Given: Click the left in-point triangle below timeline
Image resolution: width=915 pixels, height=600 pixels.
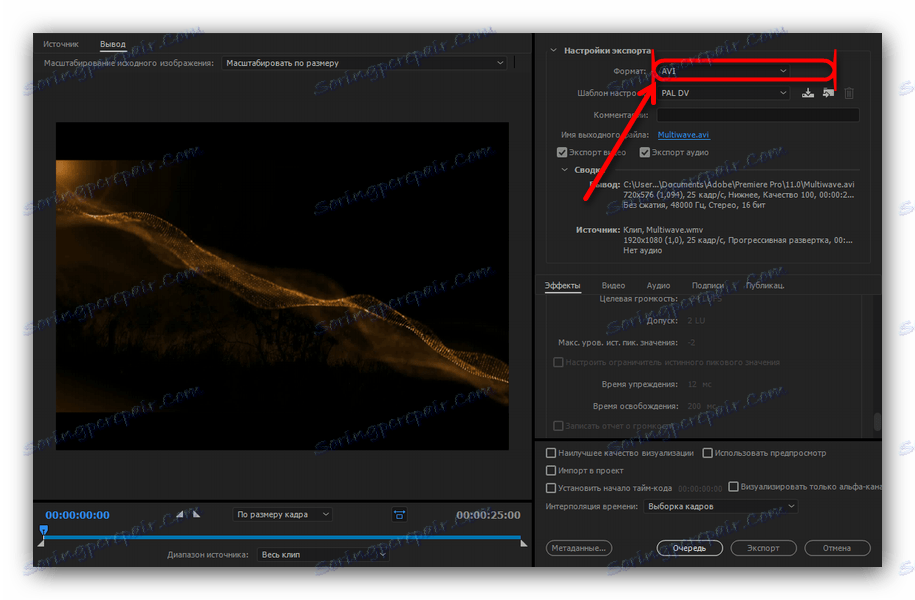Looking at the screenshot, I should (x=41, y=543).
